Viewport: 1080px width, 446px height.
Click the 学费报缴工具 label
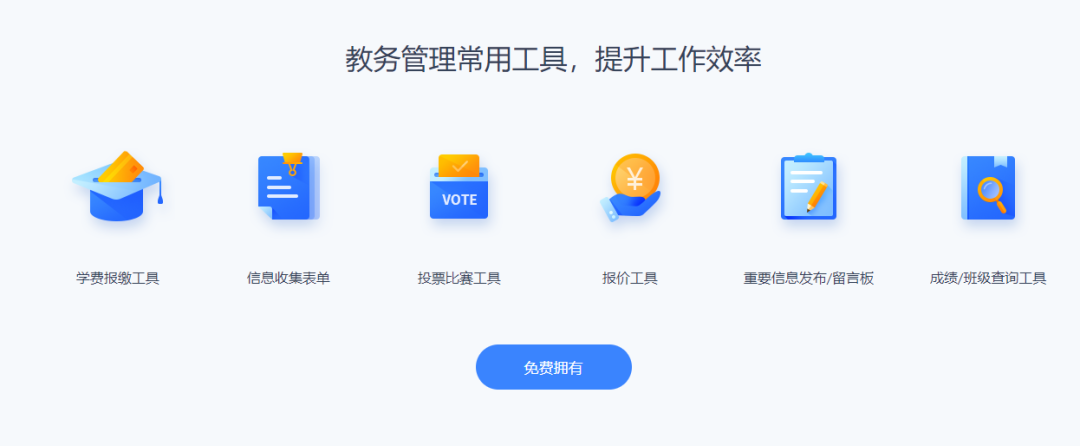[118, 279]
